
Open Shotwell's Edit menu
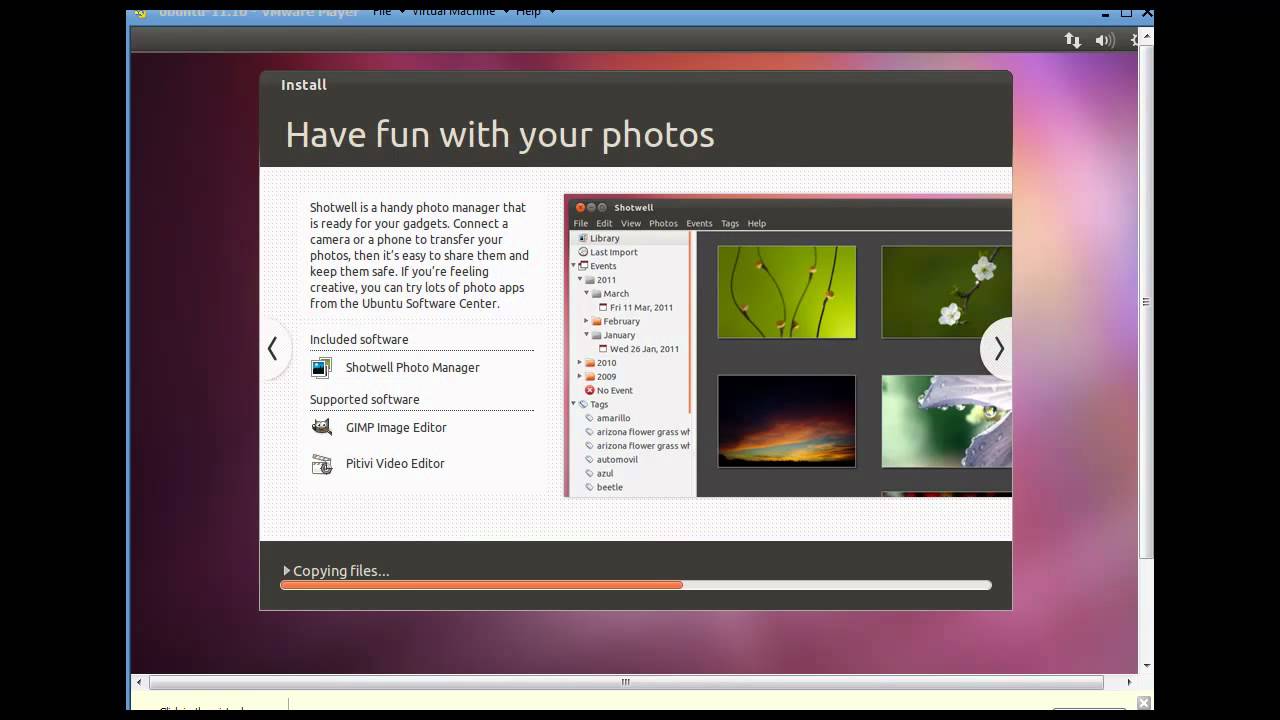[604, 223]
